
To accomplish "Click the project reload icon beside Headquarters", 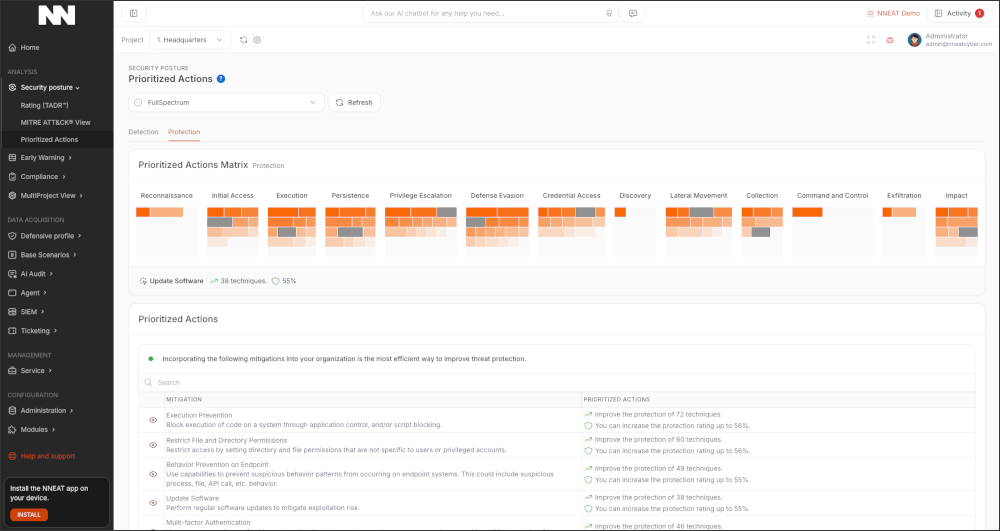I will [x=243, y=40].
